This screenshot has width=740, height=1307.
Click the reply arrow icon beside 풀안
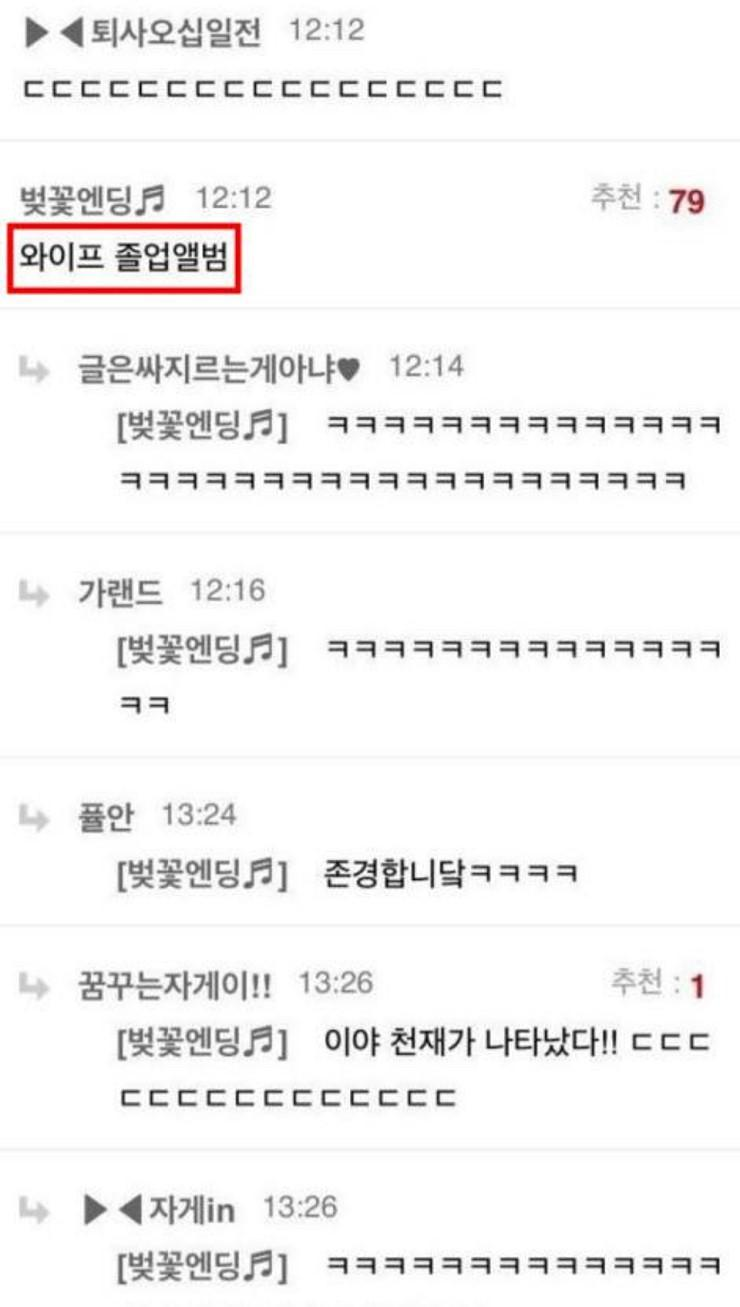[34, 816]
